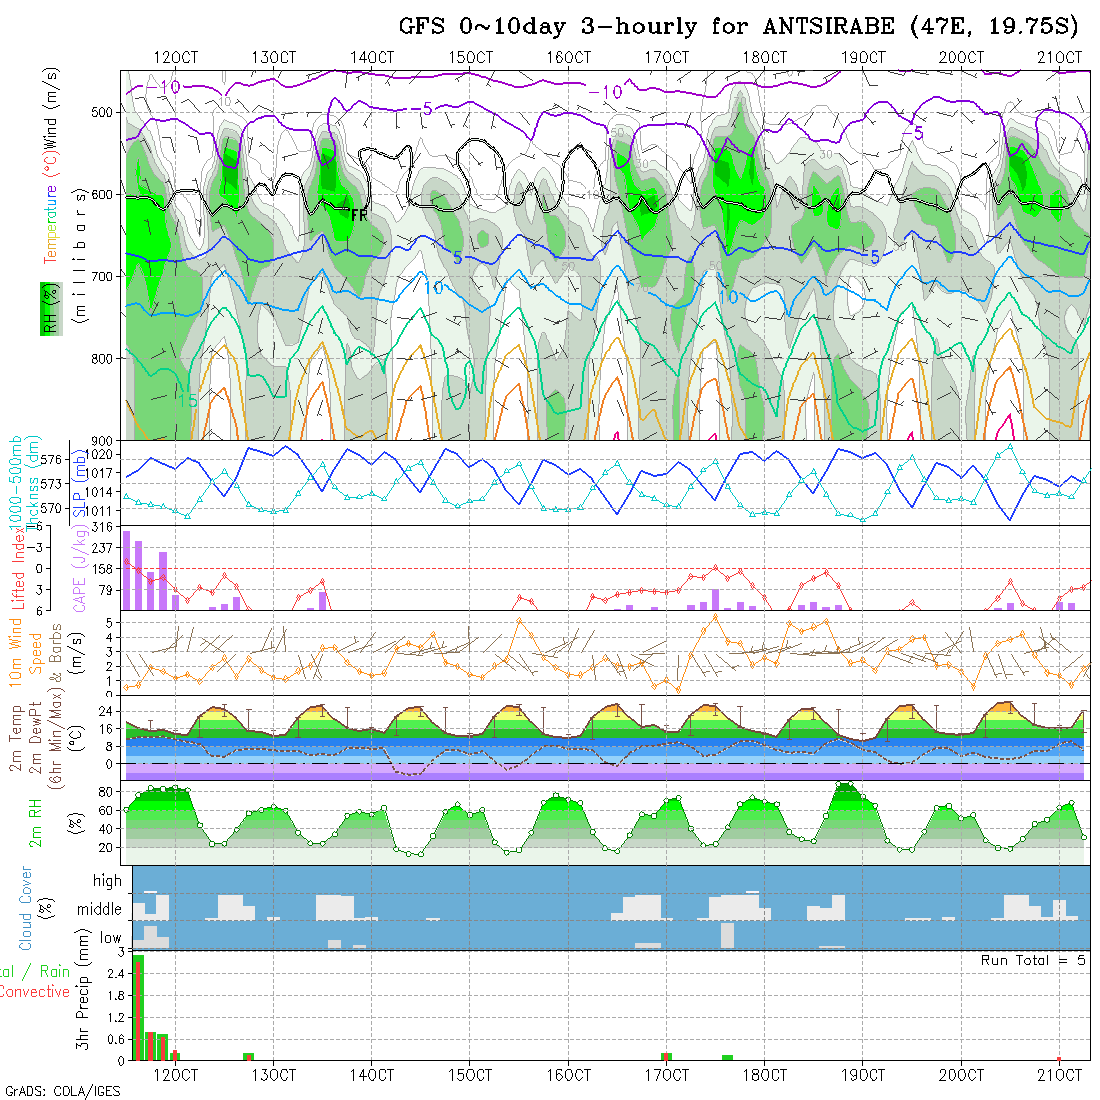Screen dimensions: 1100x1100
Task: Click the "Run Total = 5" text
Action: click(1034, 960)
